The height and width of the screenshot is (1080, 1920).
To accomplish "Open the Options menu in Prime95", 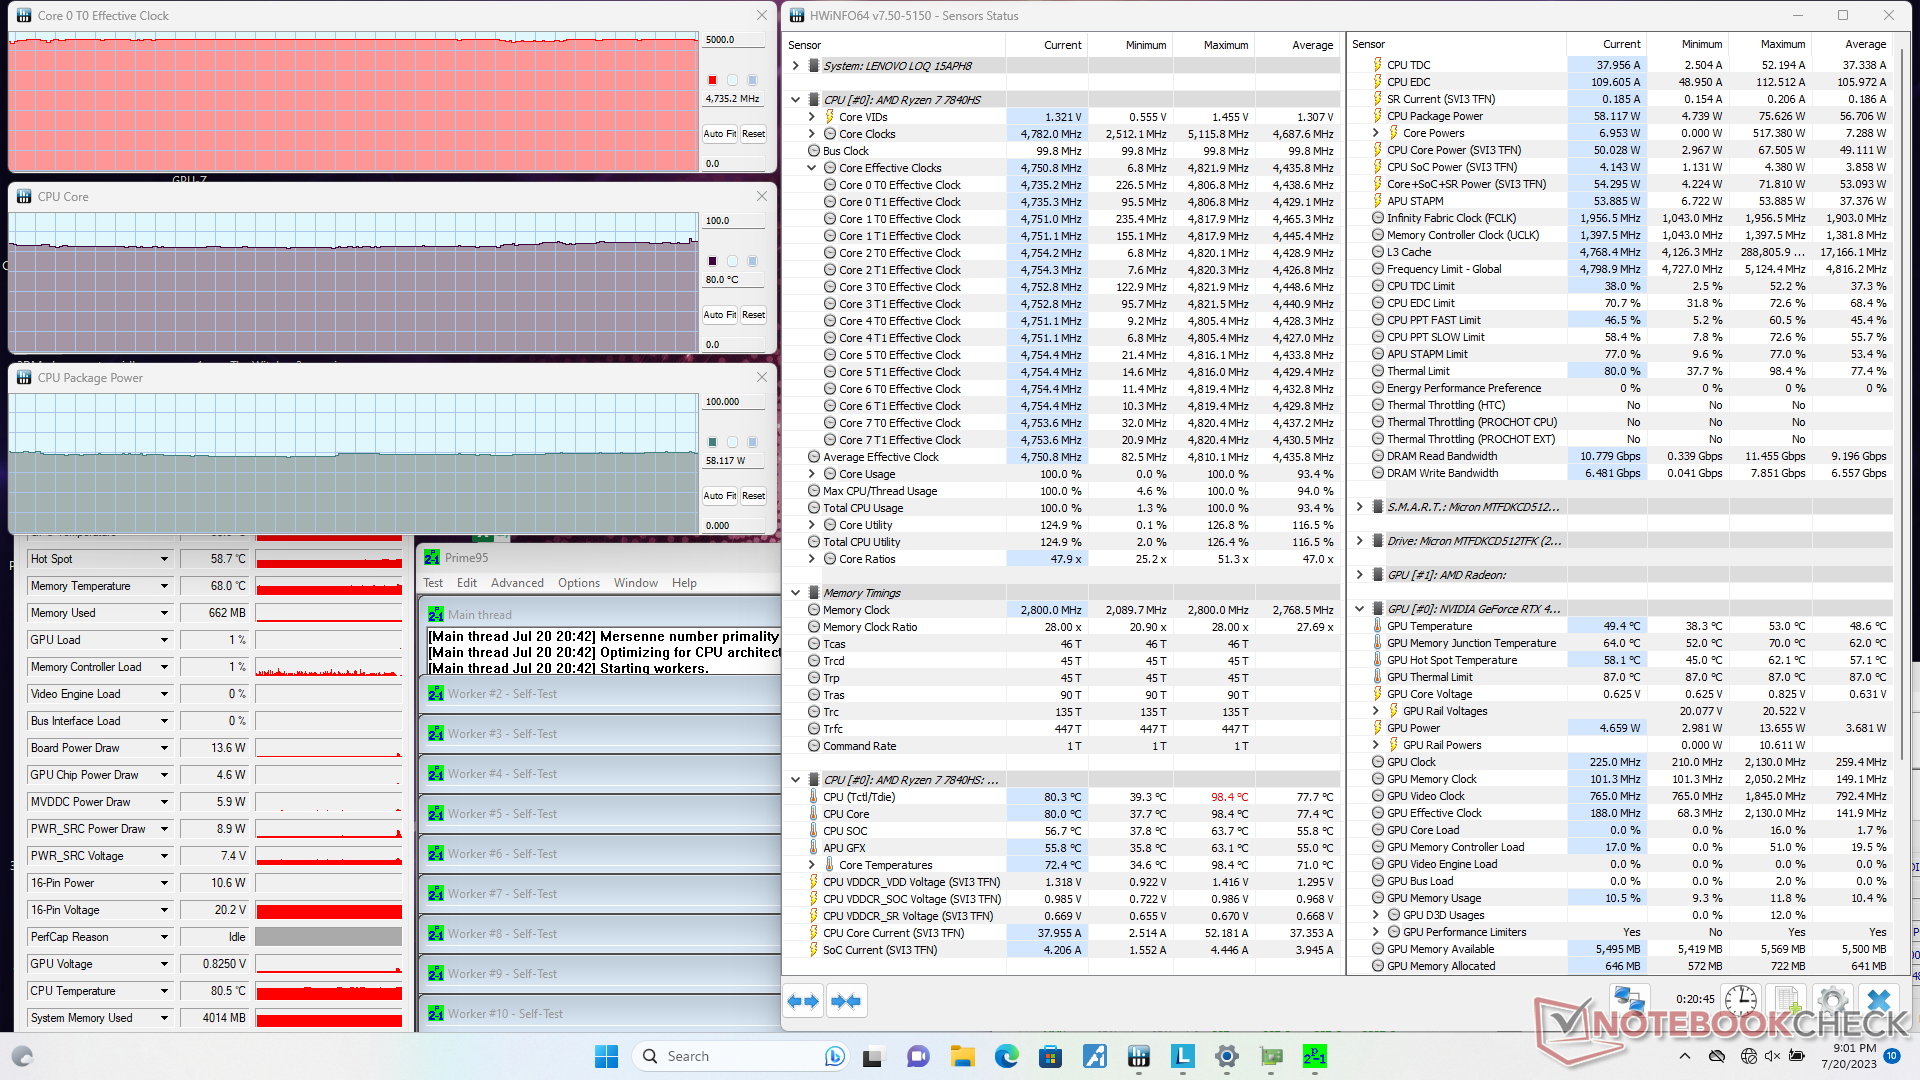I will point(578,583).
